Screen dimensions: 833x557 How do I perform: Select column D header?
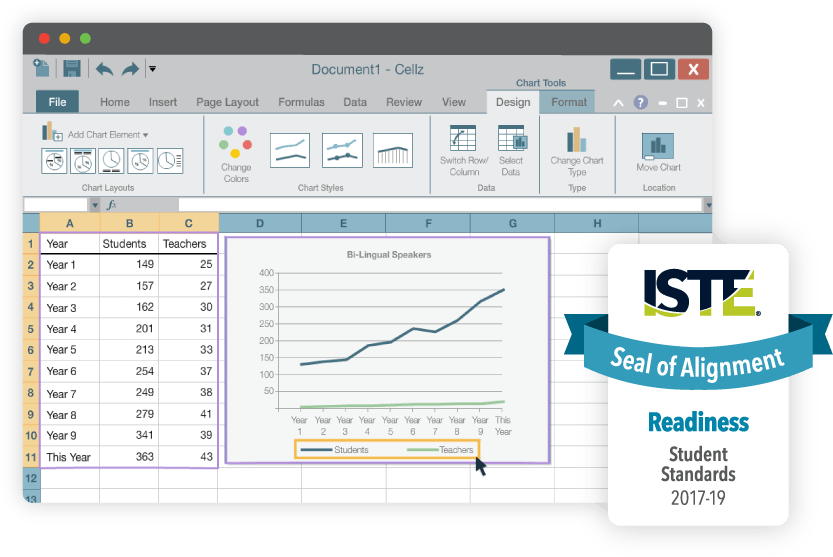click(x=260, y=223)
